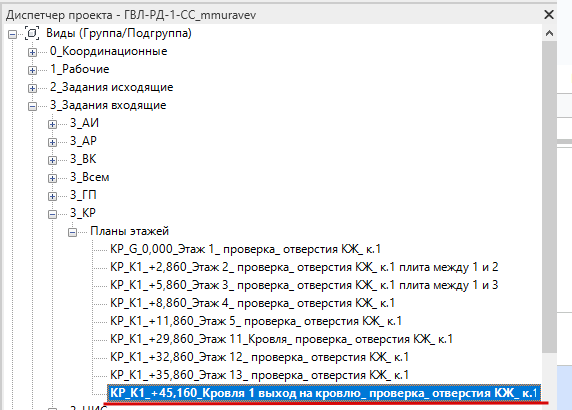Select the 2_Задания исходящие tree item
572x410 pixels.
pos(112,87)
